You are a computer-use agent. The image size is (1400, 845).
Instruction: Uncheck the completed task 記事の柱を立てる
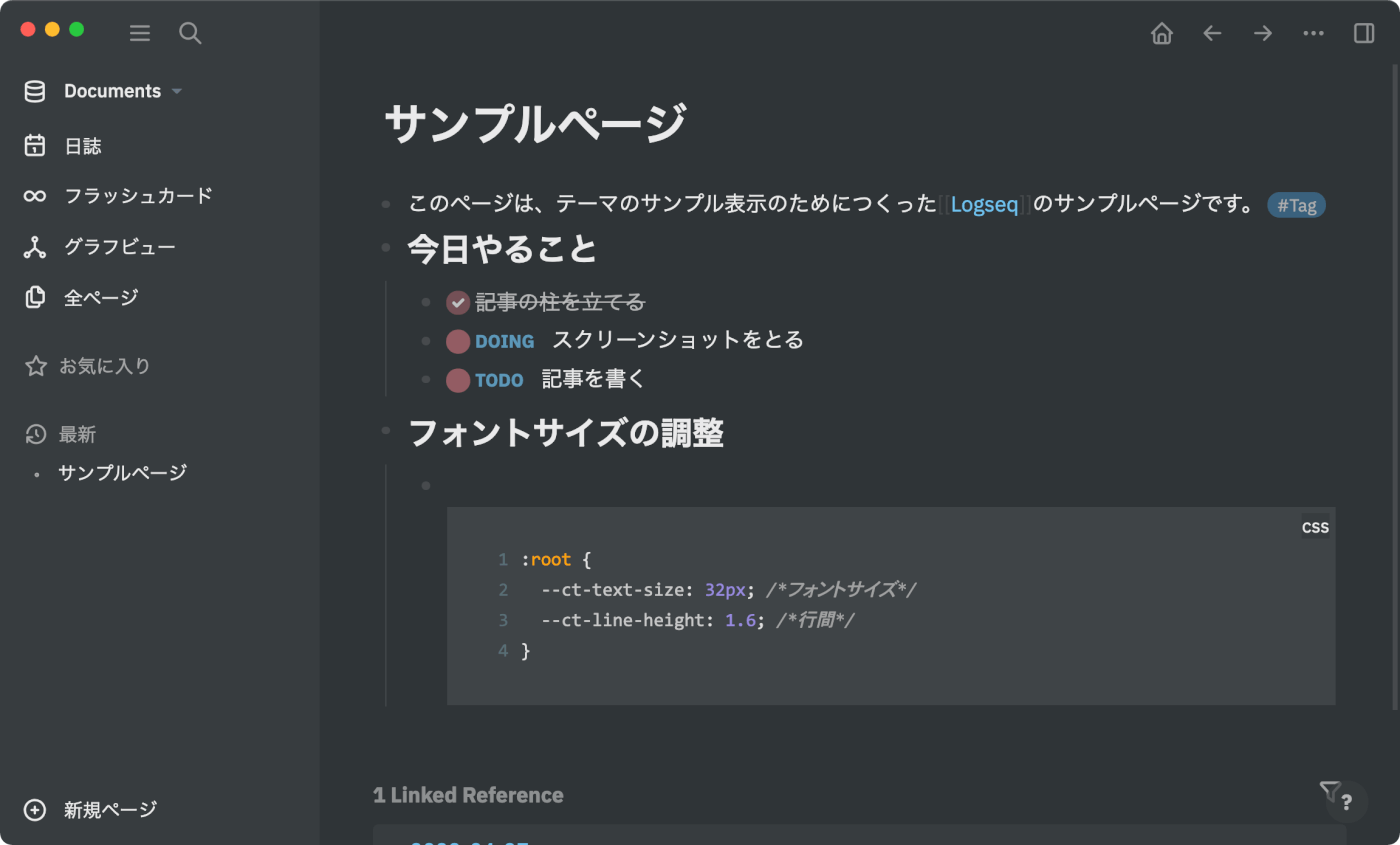[x=457, y=301]
